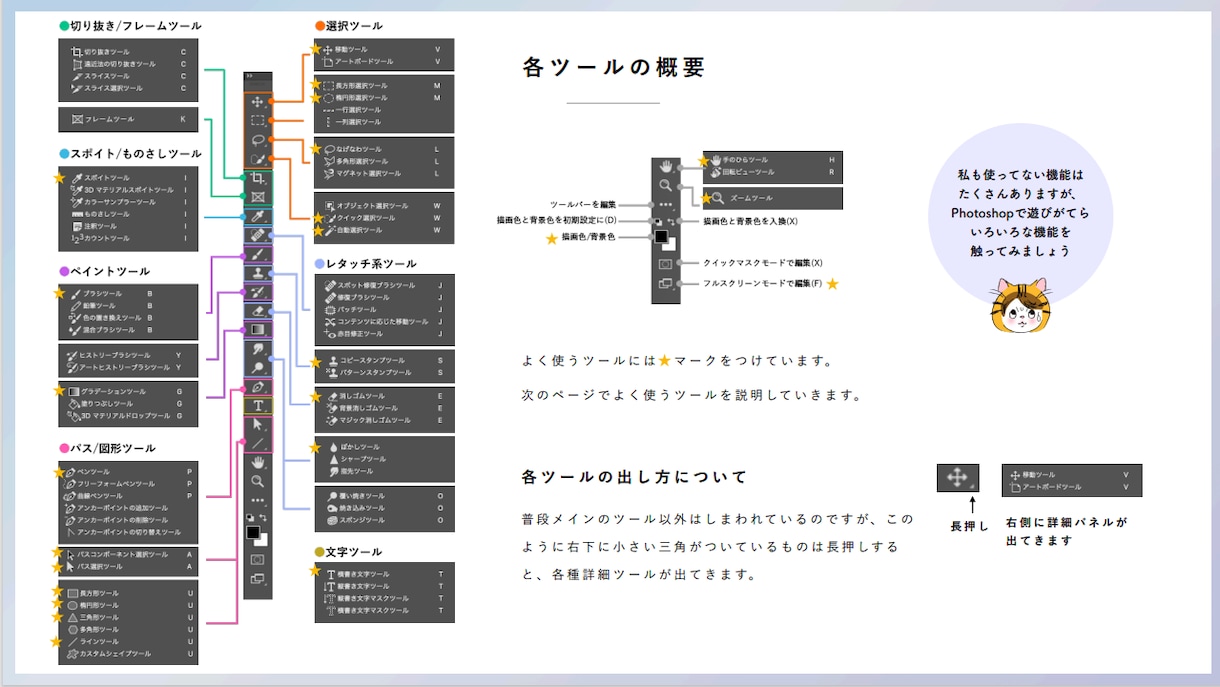Click white background swatch in the tall toolbar
The width and height of the screenshot is (1220, 687).
point(261,540)
